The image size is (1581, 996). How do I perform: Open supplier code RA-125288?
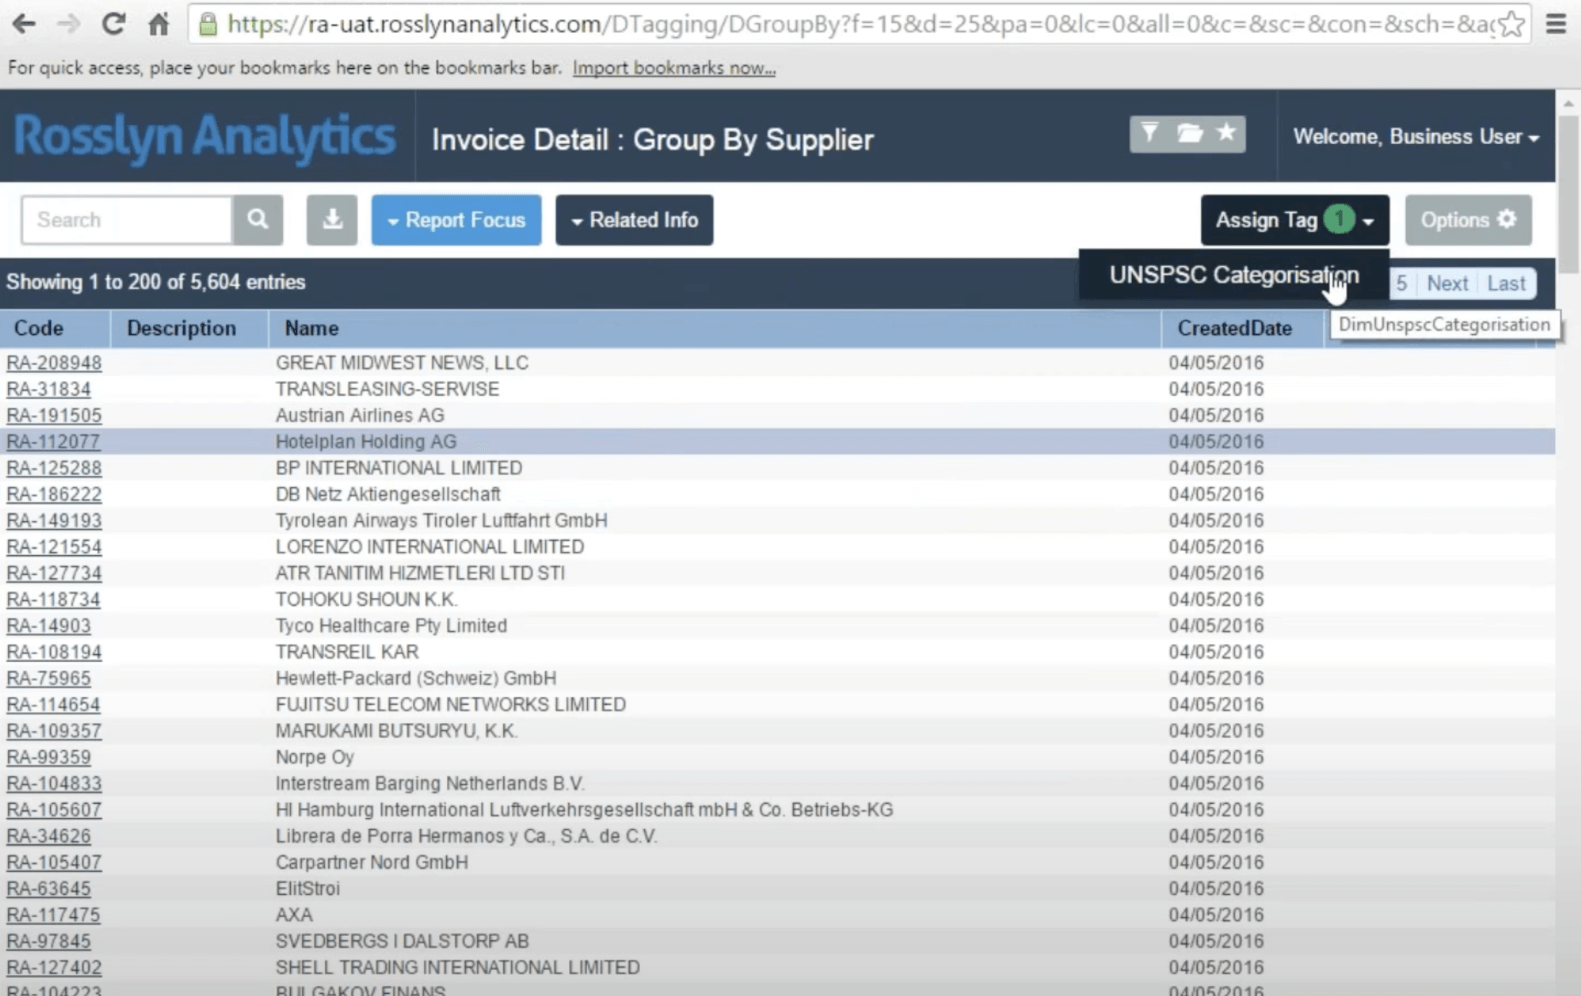54,468
